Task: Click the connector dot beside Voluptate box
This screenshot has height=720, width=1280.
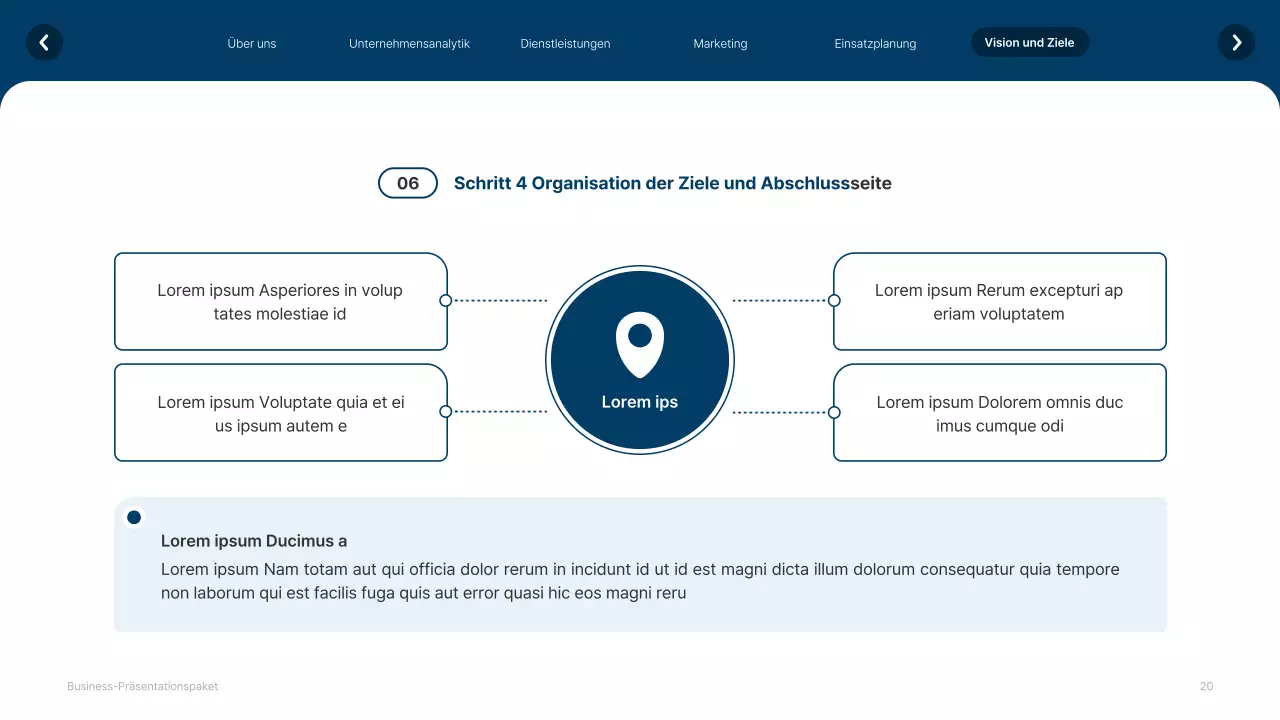Action: coord(447,411)
